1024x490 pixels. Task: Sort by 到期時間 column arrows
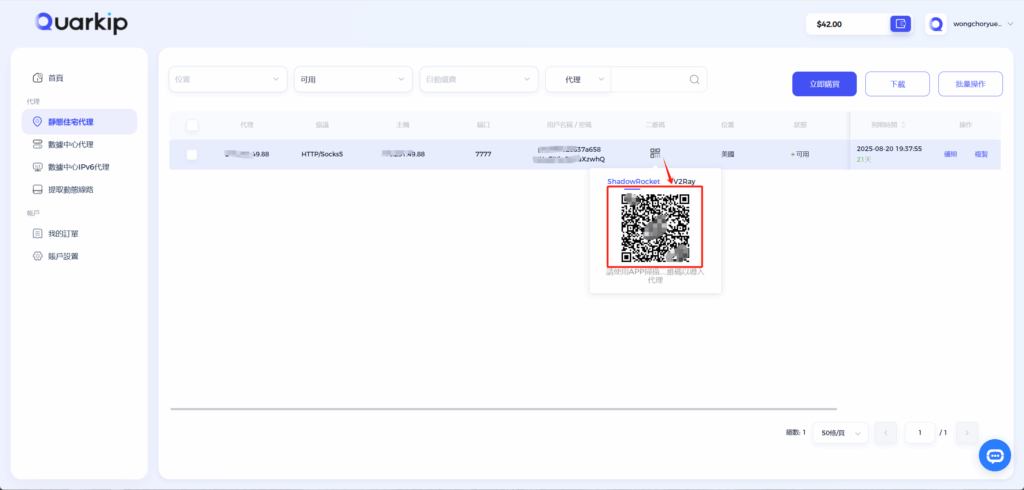(x=903, y=124)
